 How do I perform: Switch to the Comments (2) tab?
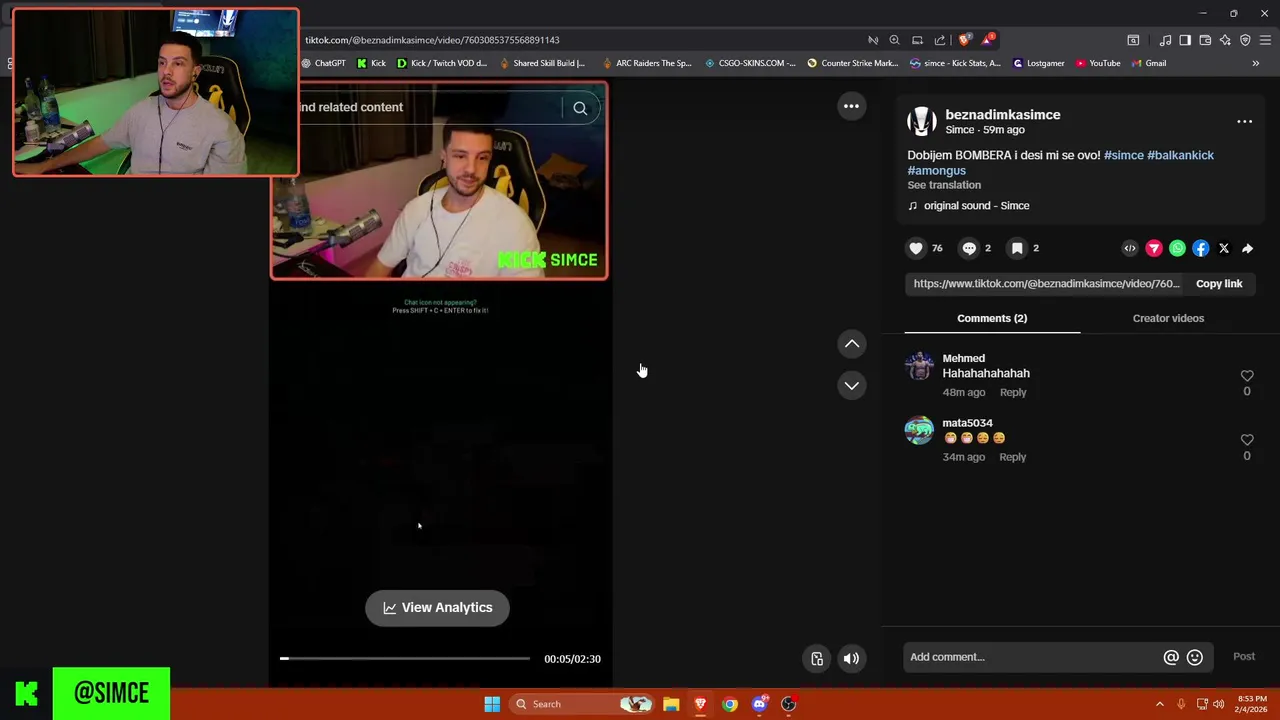(992, 318)
